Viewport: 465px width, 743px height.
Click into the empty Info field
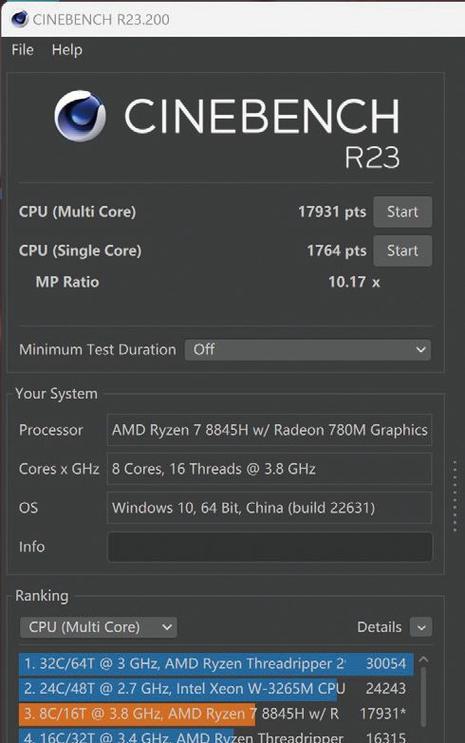click(270, 547)
